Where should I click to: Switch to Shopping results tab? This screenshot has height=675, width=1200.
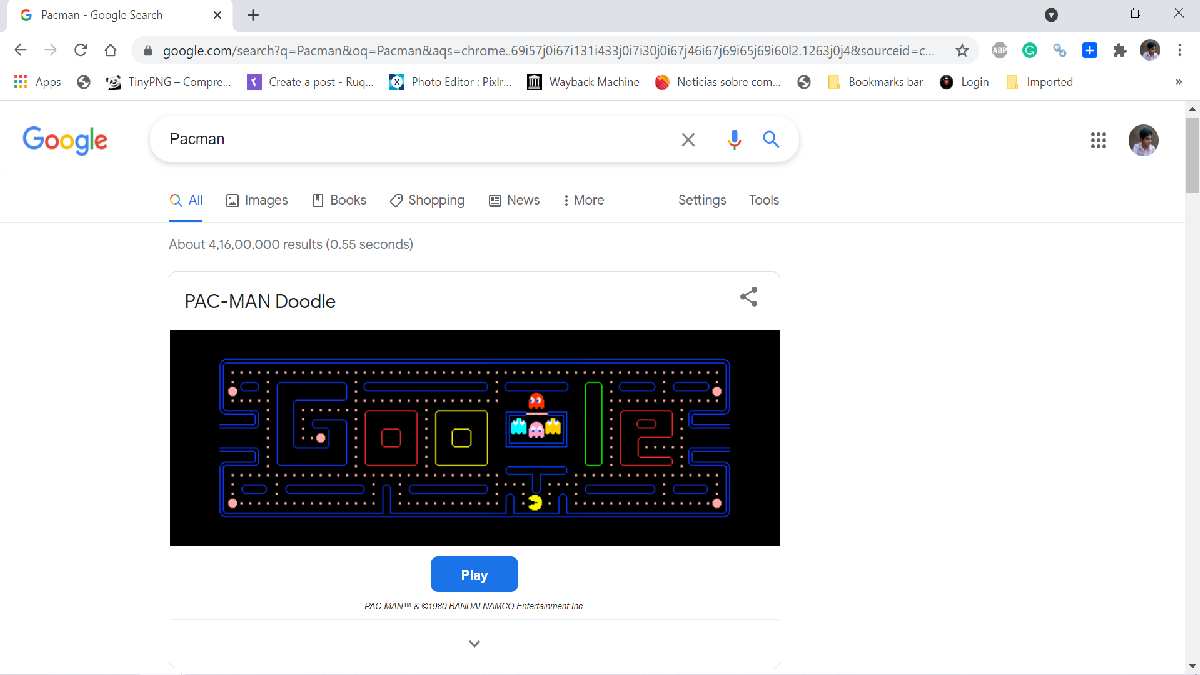[x=427, y=200]
